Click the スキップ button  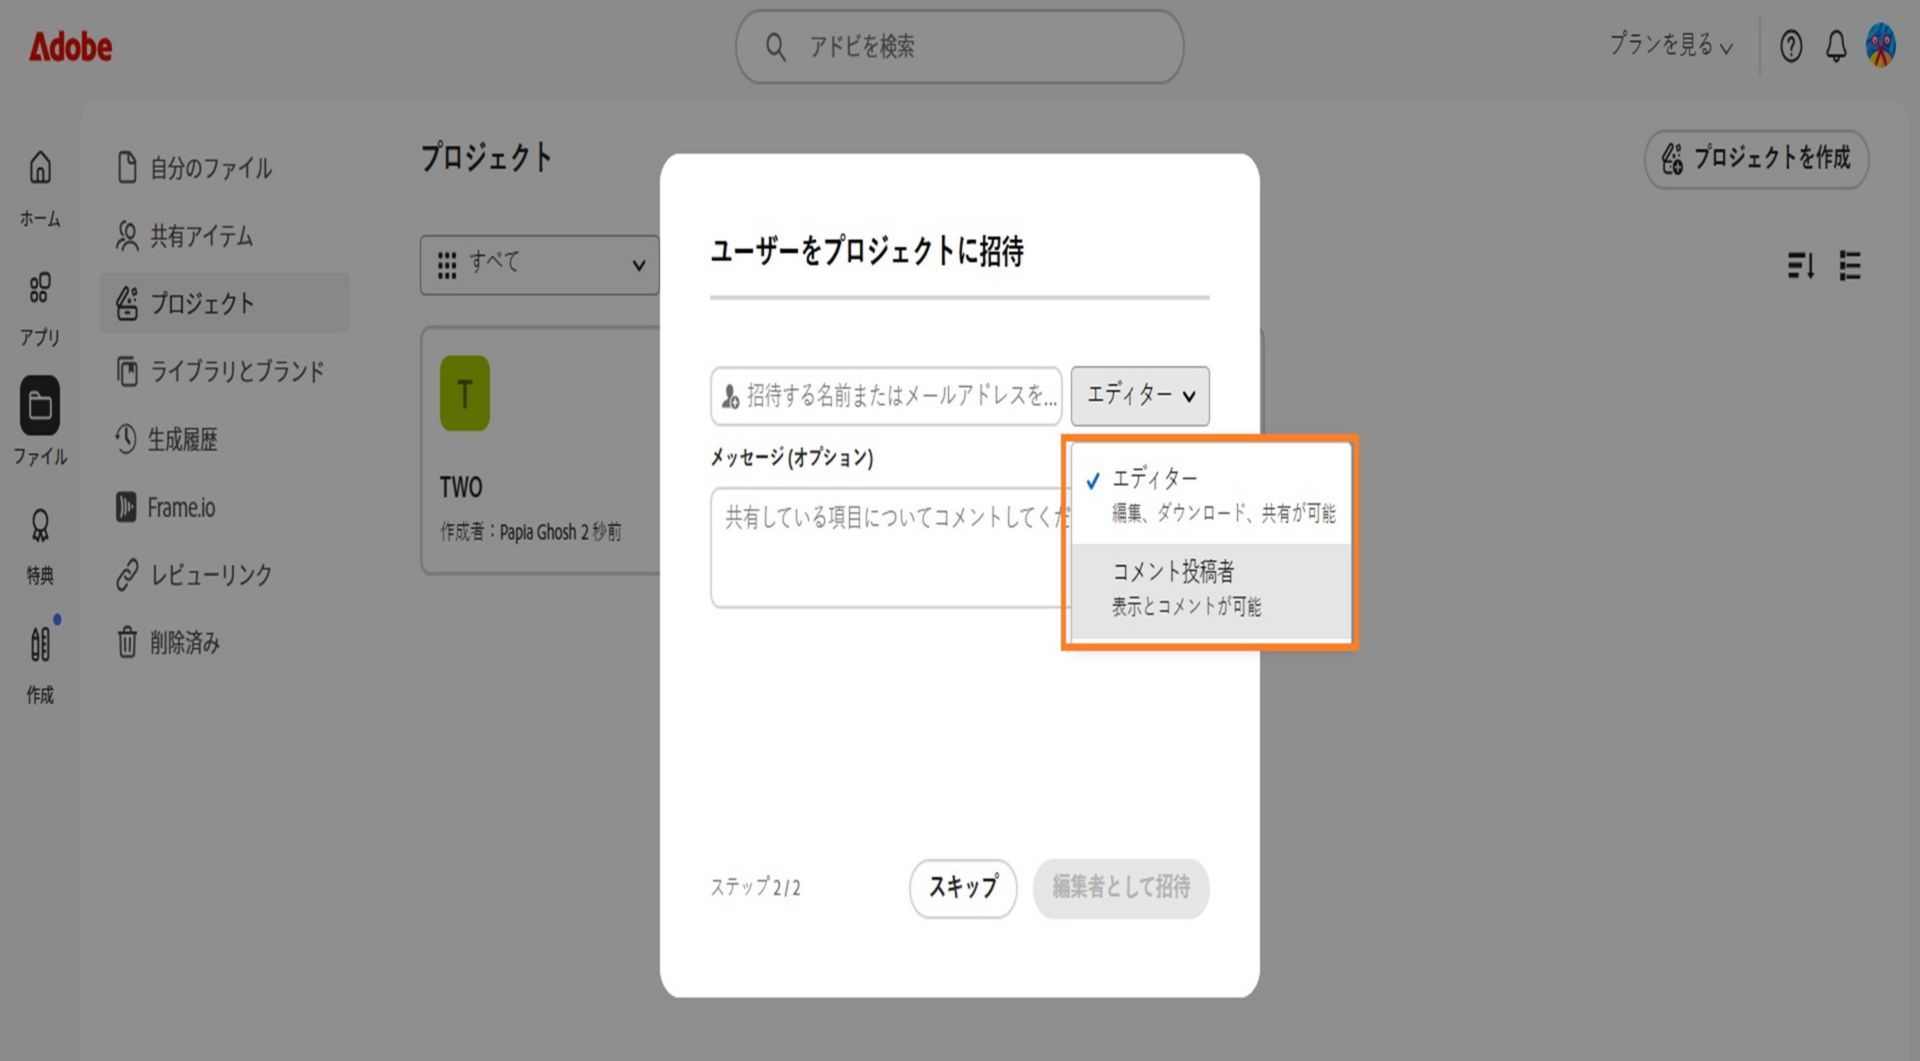[963, 888]
